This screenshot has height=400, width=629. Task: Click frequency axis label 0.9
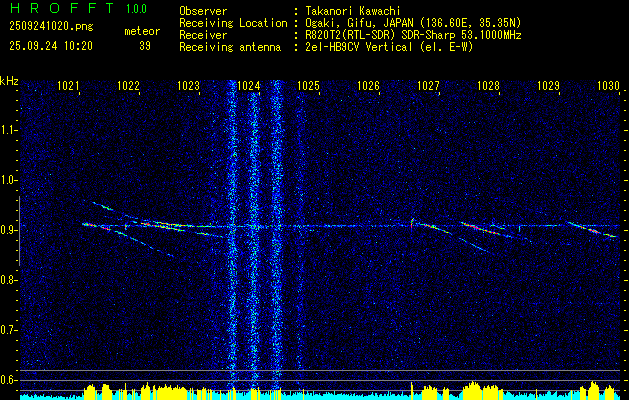[8, 230]
